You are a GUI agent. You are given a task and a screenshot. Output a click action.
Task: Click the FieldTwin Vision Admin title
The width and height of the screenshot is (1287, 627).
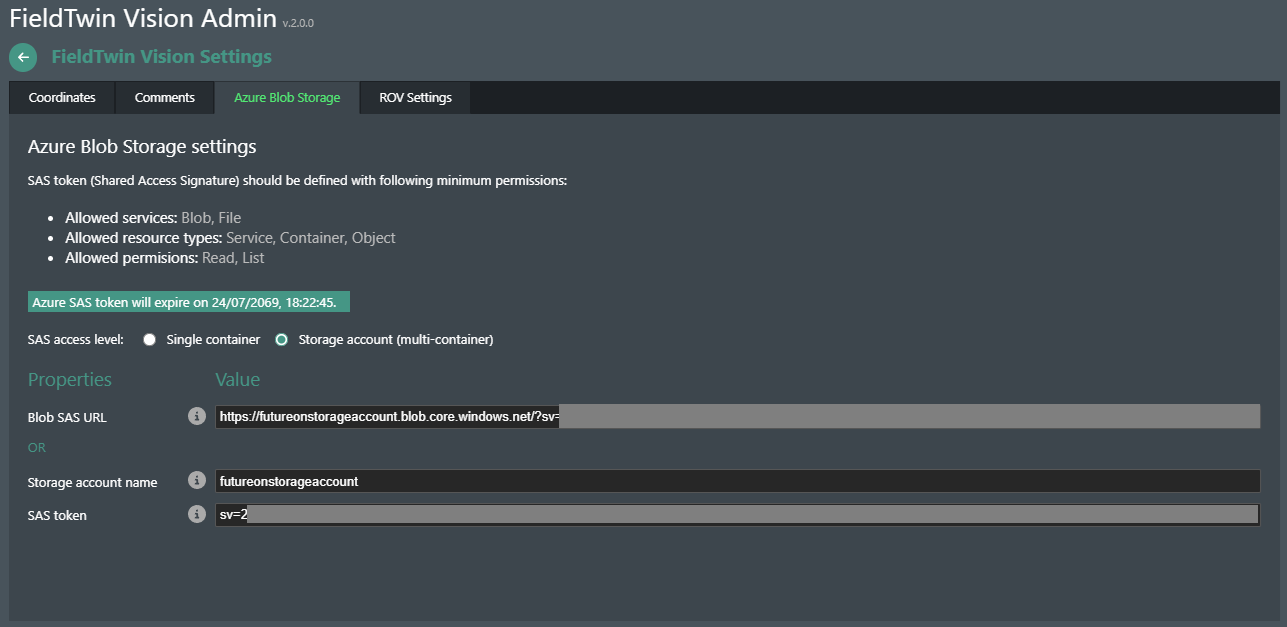pos(143,17)
